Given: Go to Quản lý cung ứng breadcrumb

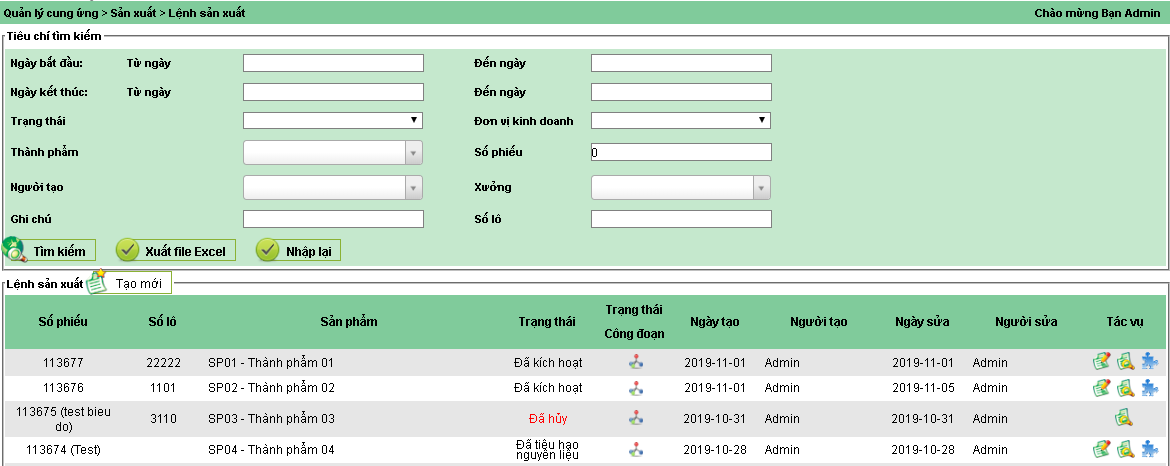Looking at the screenshot, I should (x=51, y=13).
